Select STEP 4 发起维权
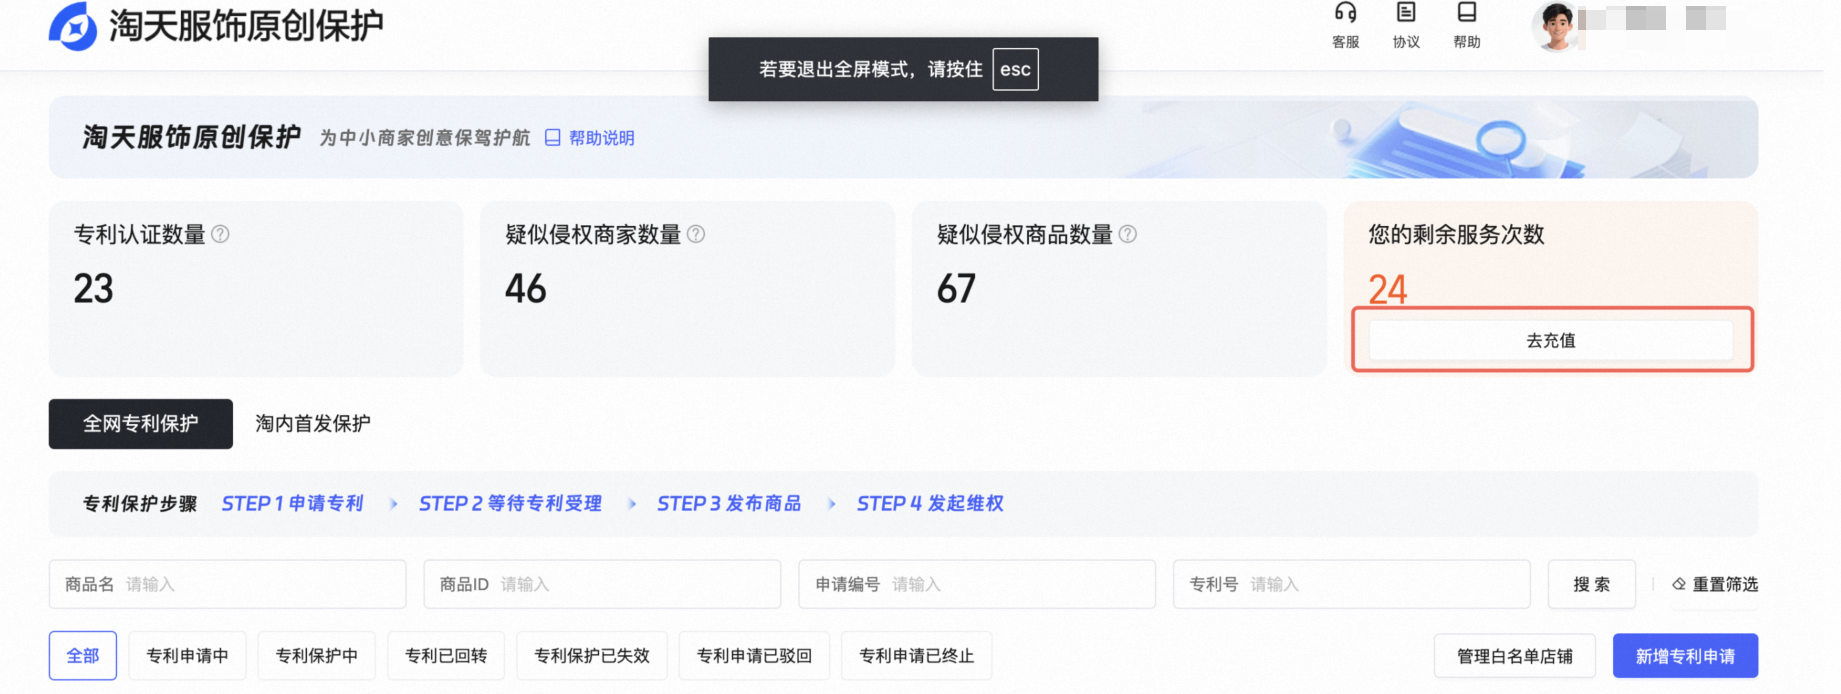Screen dimensions: 1841x694 pyautogui.click(x=930, y=503)
